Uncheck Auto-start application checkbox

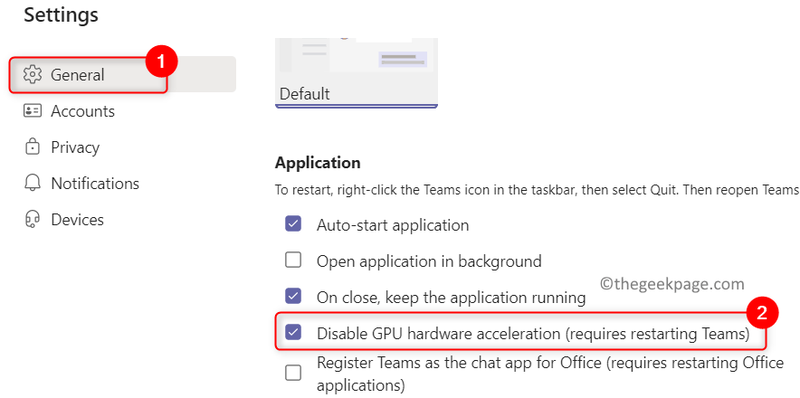click(293, 224)
